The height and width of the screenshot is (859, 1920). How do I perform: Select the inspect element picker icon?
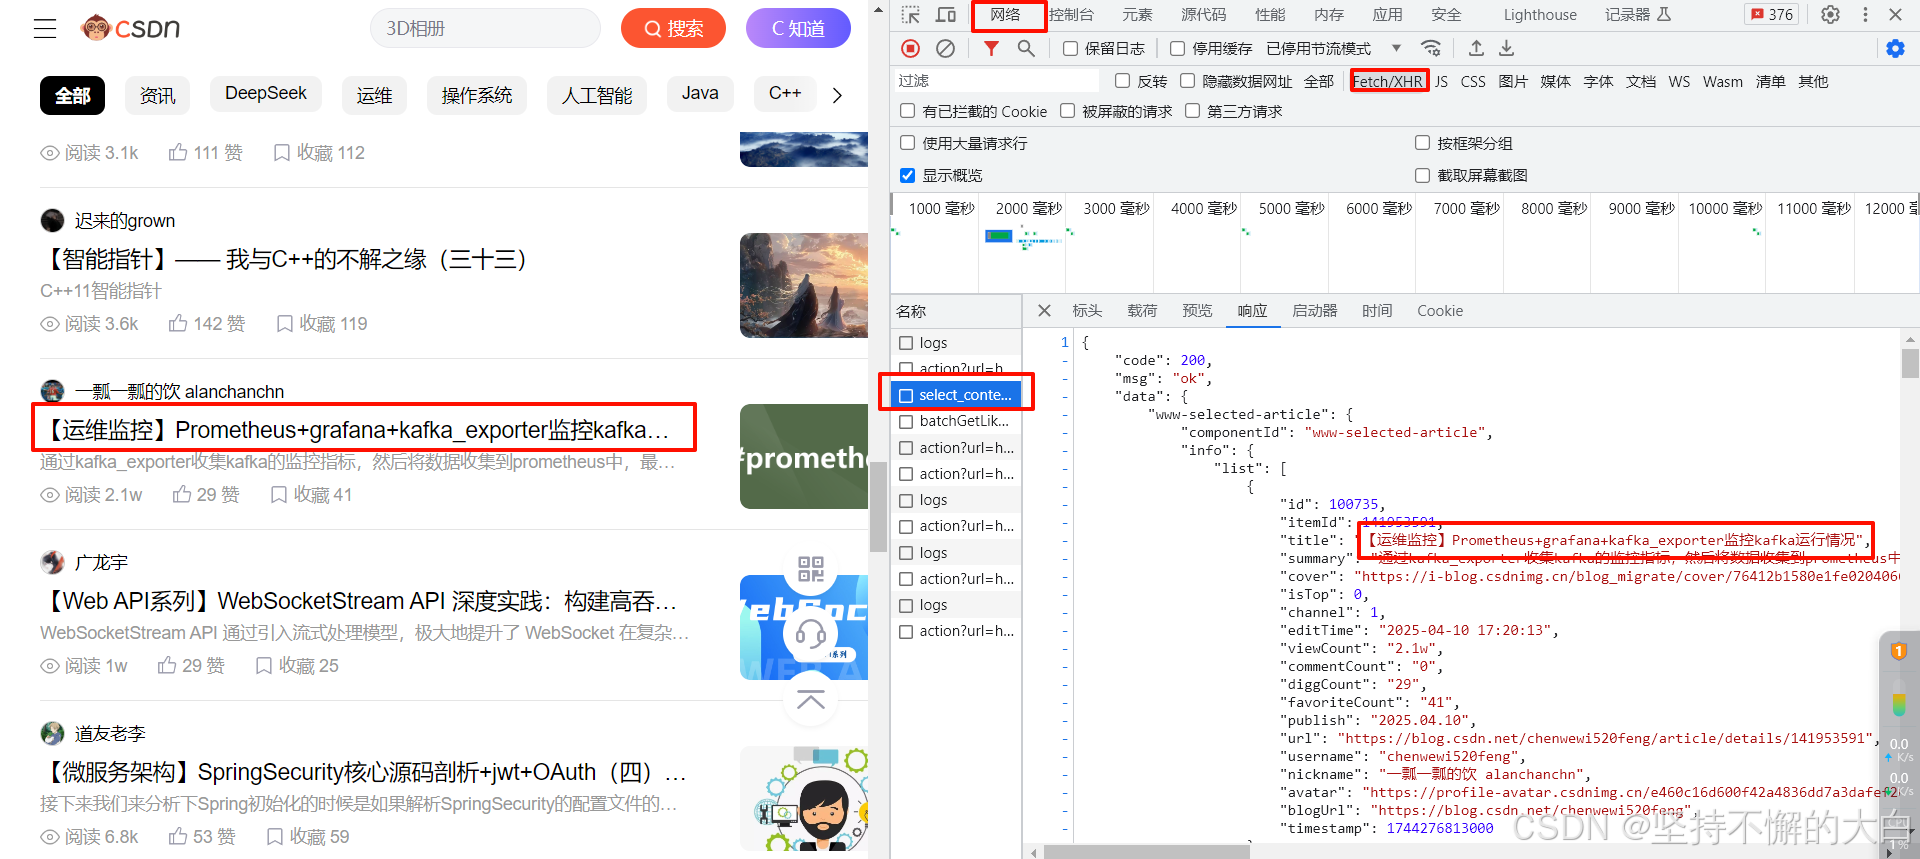click(910, 14)
